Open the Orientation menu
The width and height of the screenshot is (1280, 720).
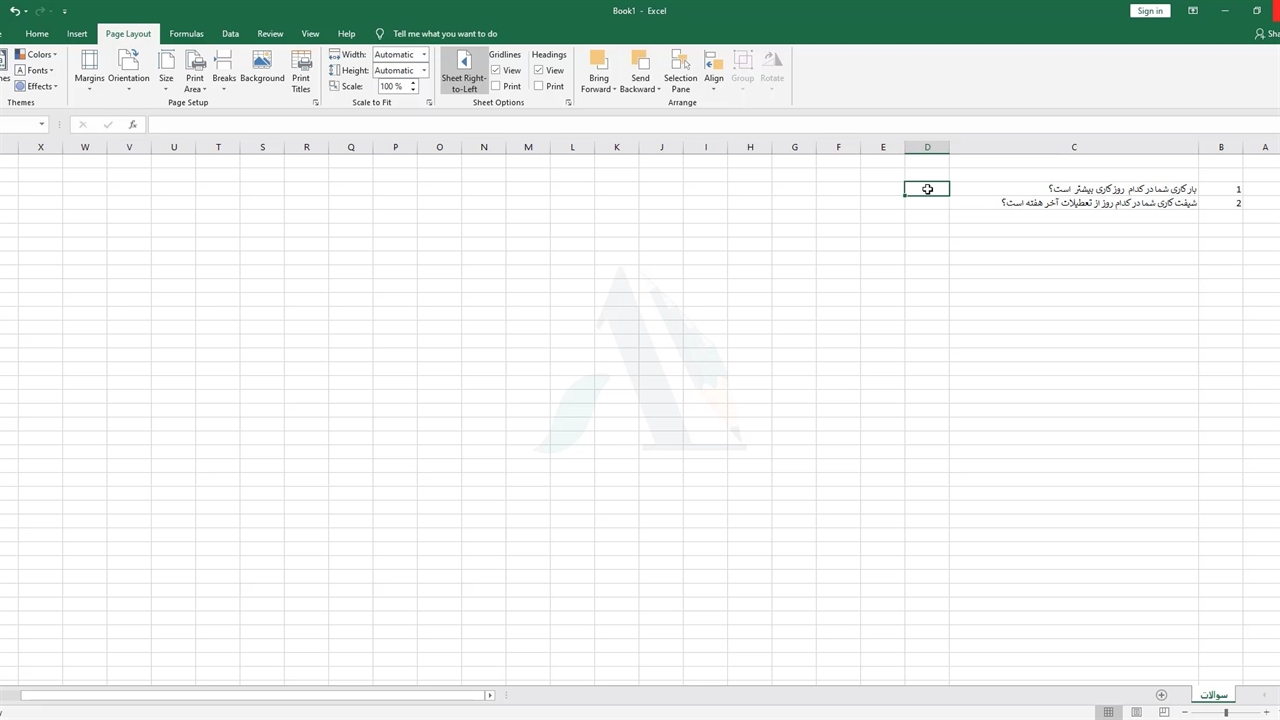point(128,69)
